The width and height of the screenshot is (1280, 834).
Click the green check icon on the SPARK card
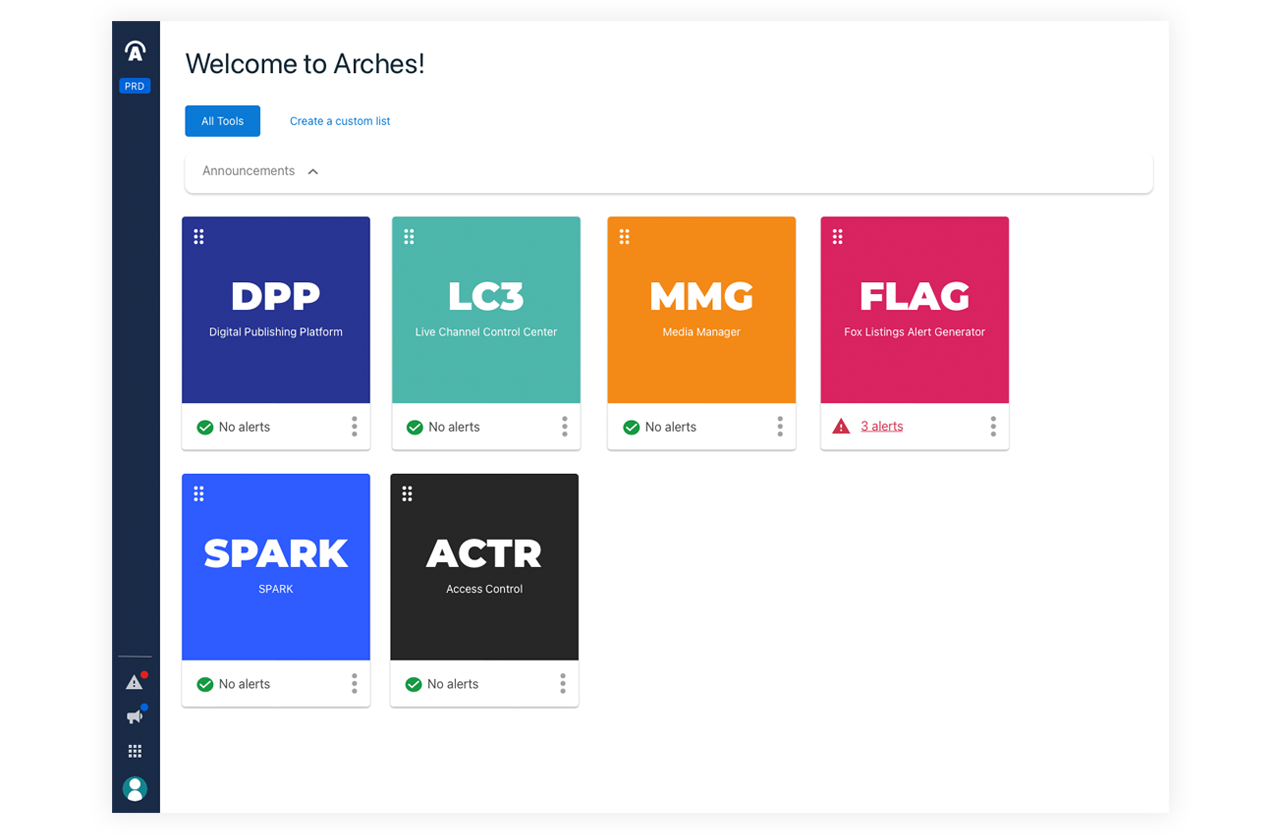pyautogui.click(x=205, y=684)
